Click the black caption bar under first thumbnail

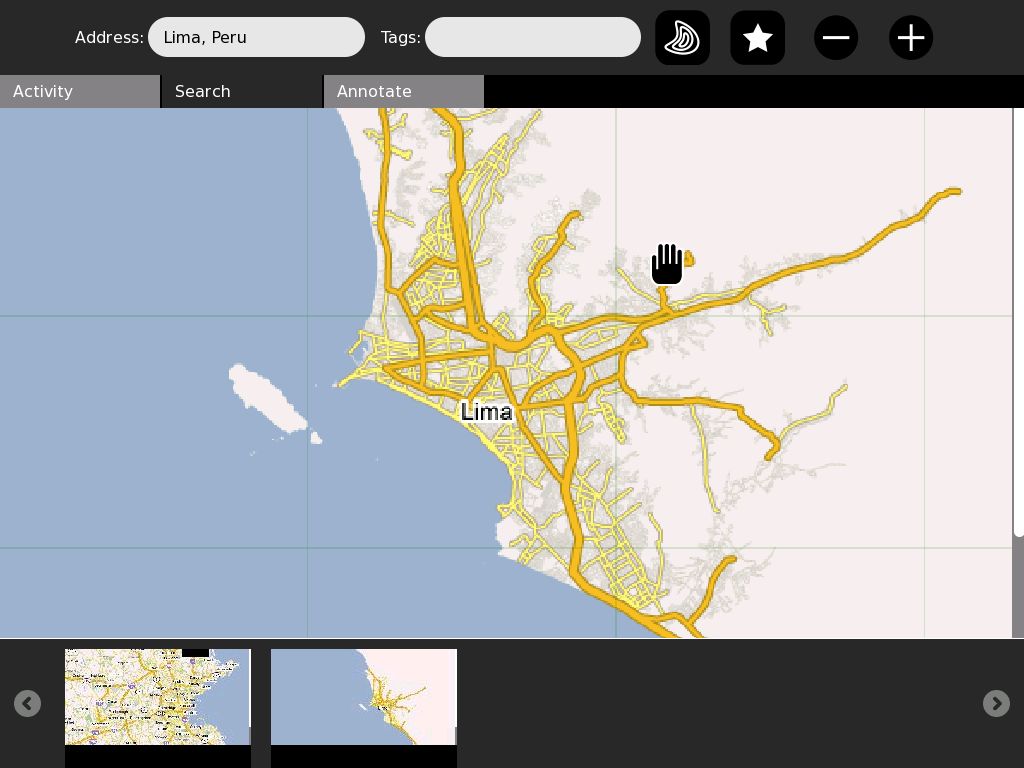click(157, 757)
